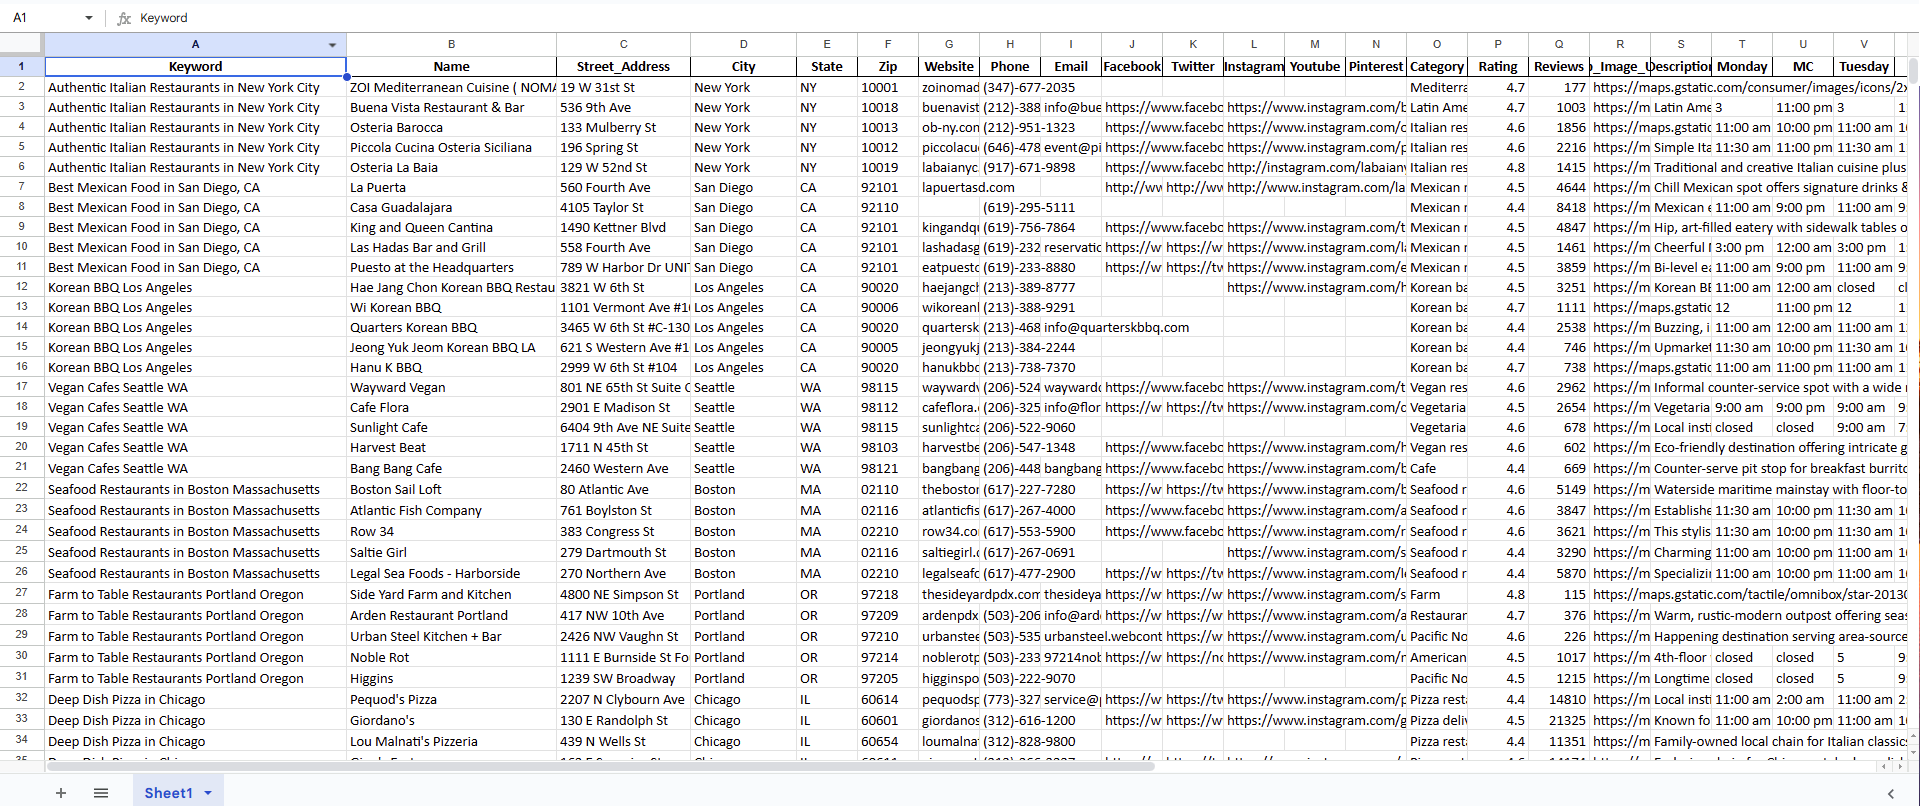The width and height of the screenshot is (1920, 806).
Task: Select the Street_Address header cell
Action: point(623,66)
